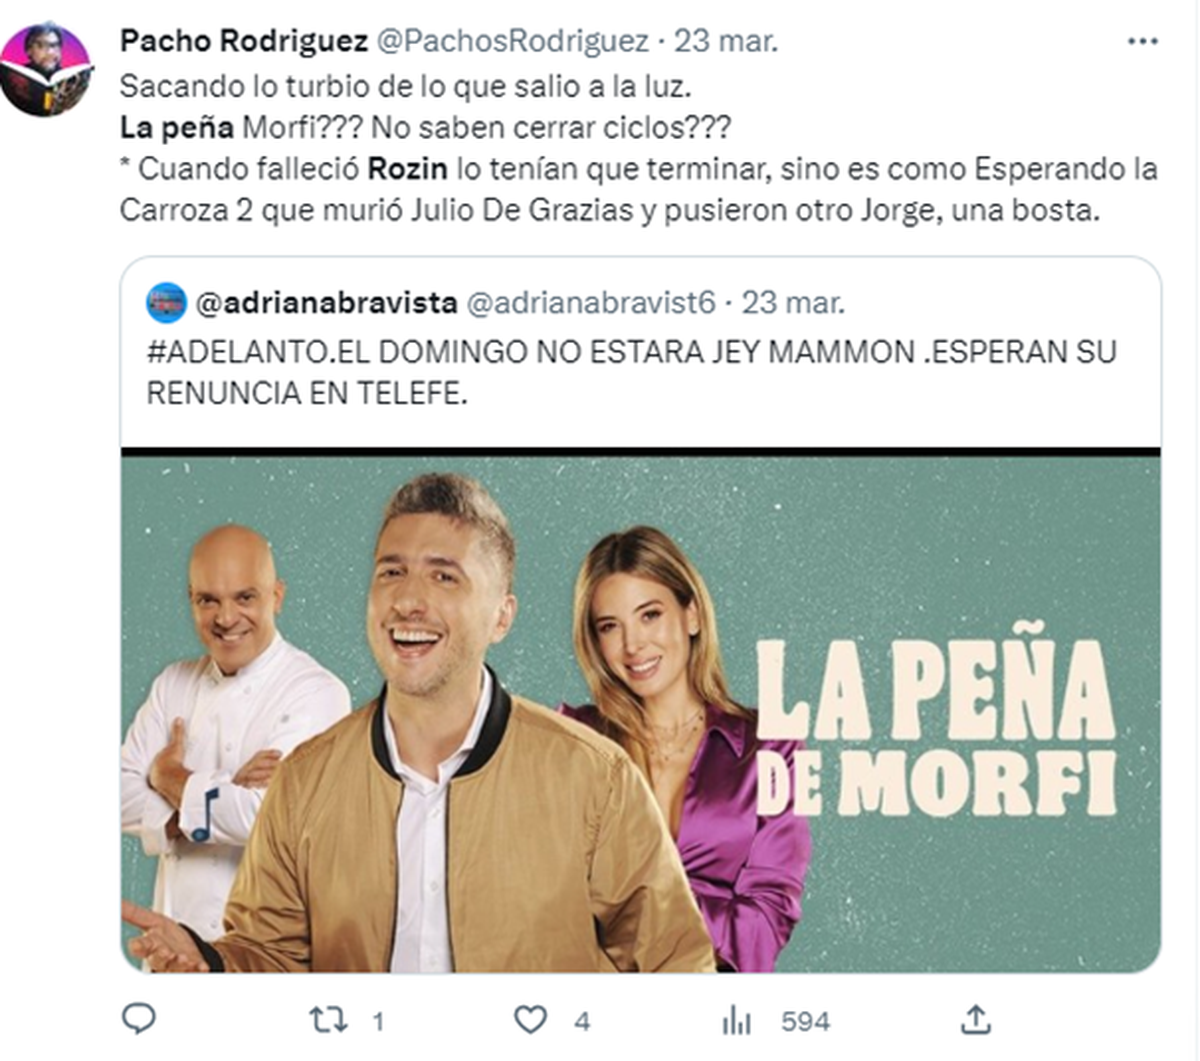
Task: Retweet using the arrows icon
Action: (328, 1020)
